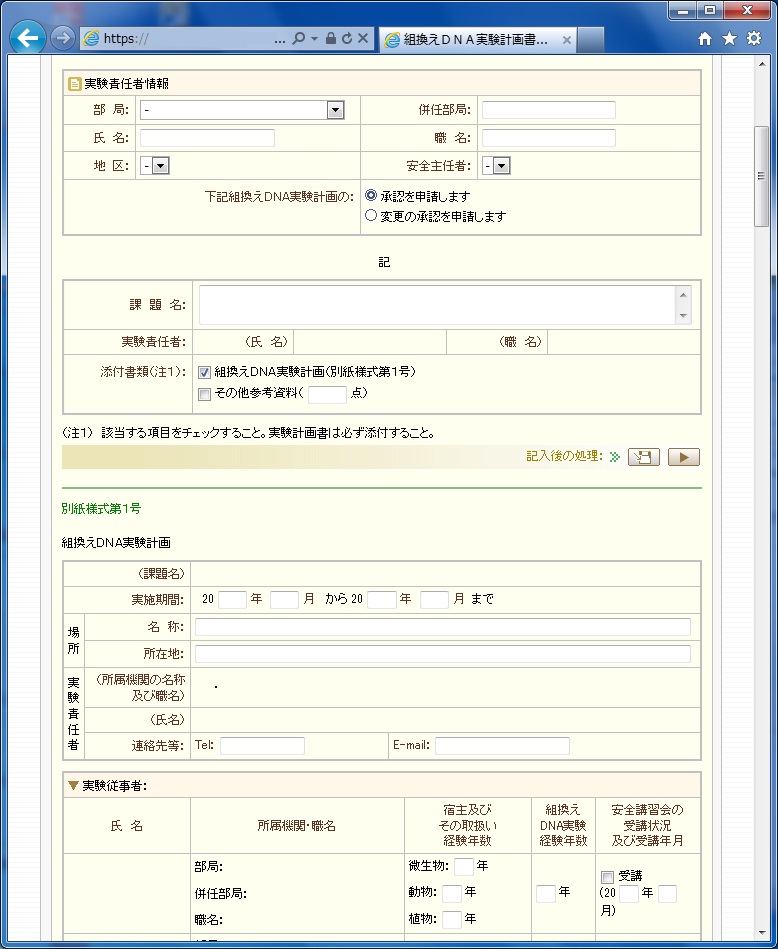Click the proceed arrow button after 記入後の処理
778x949 pixels.
tap(684, 457)
